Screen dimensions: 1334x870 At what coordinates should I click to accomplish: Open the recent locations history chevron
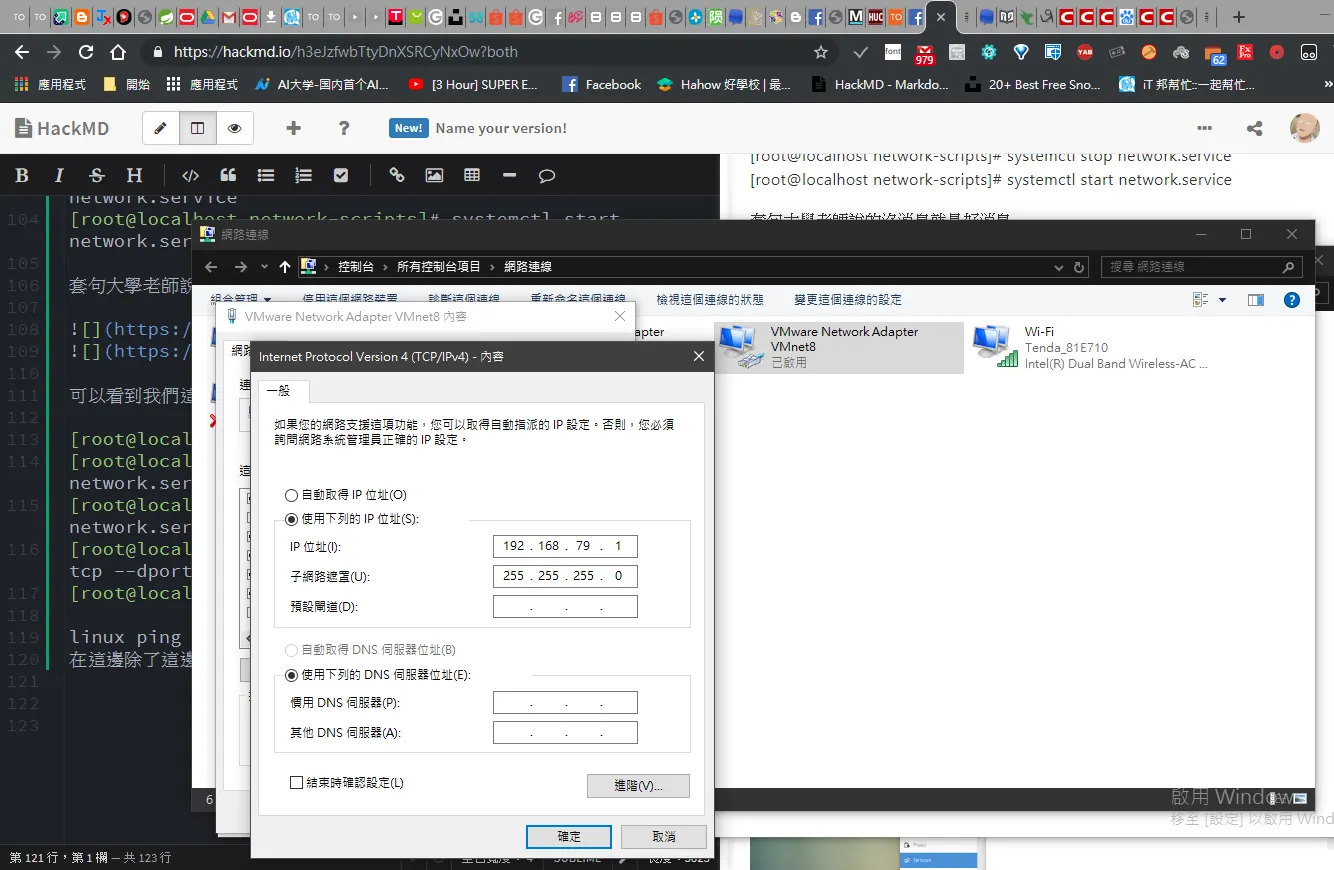[264, 267]
